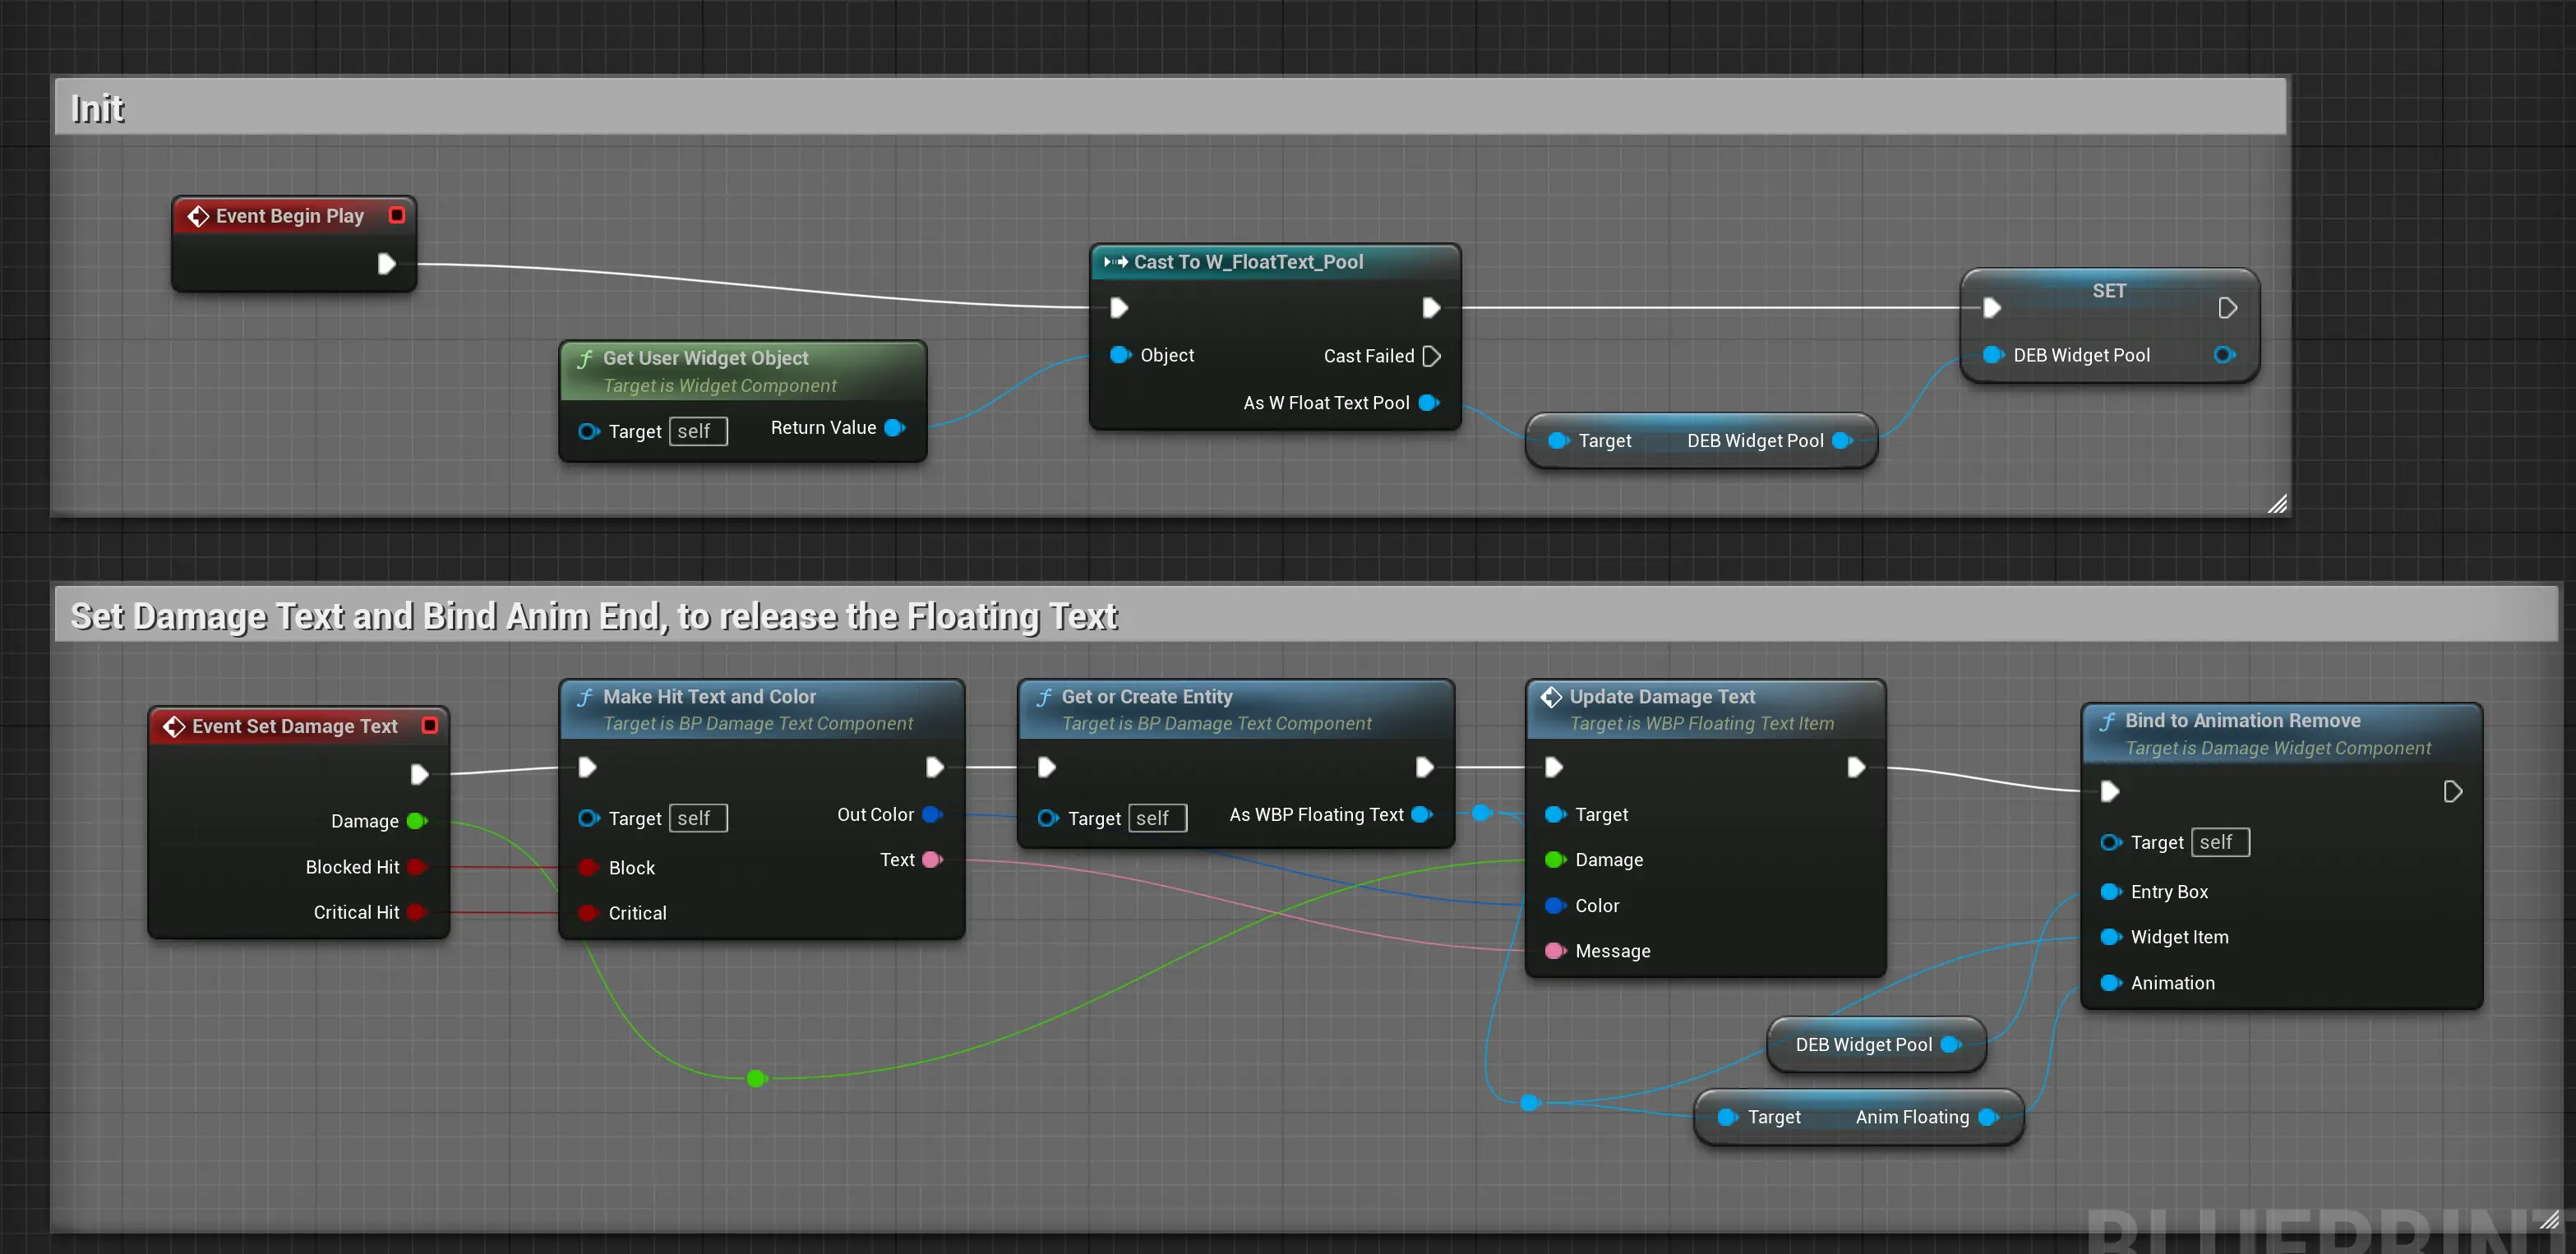Screen dimensions: 2576x1254
Task: Click the Block boolean input pin
Action: (x=588, y=868)
